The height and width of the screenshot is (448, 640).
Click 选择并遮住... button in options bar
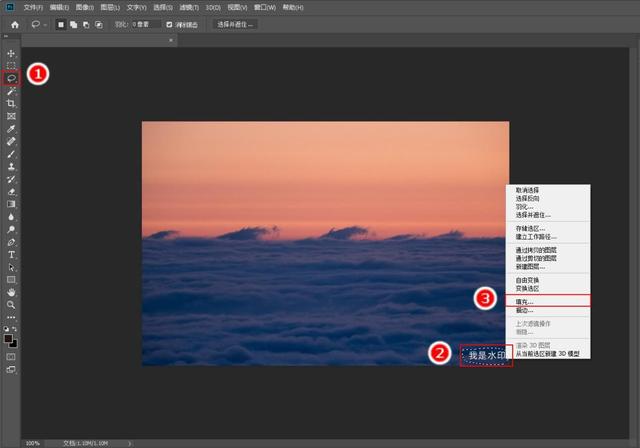click(x=235, y=24)
